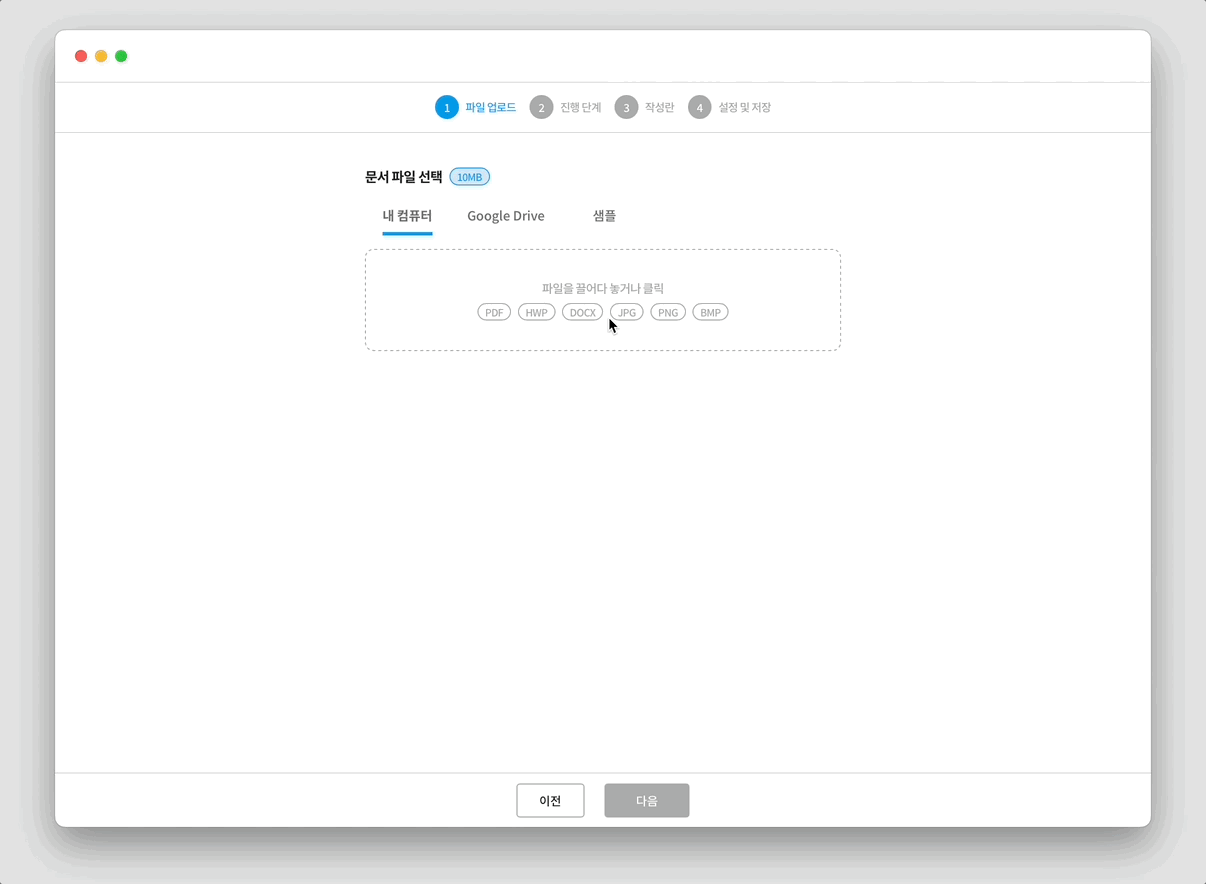Image resolution: width=1206 pixels, height=884 pixels.
Task: Click the 이전 button
Action: pyautogui.click(x=550, y=801)
